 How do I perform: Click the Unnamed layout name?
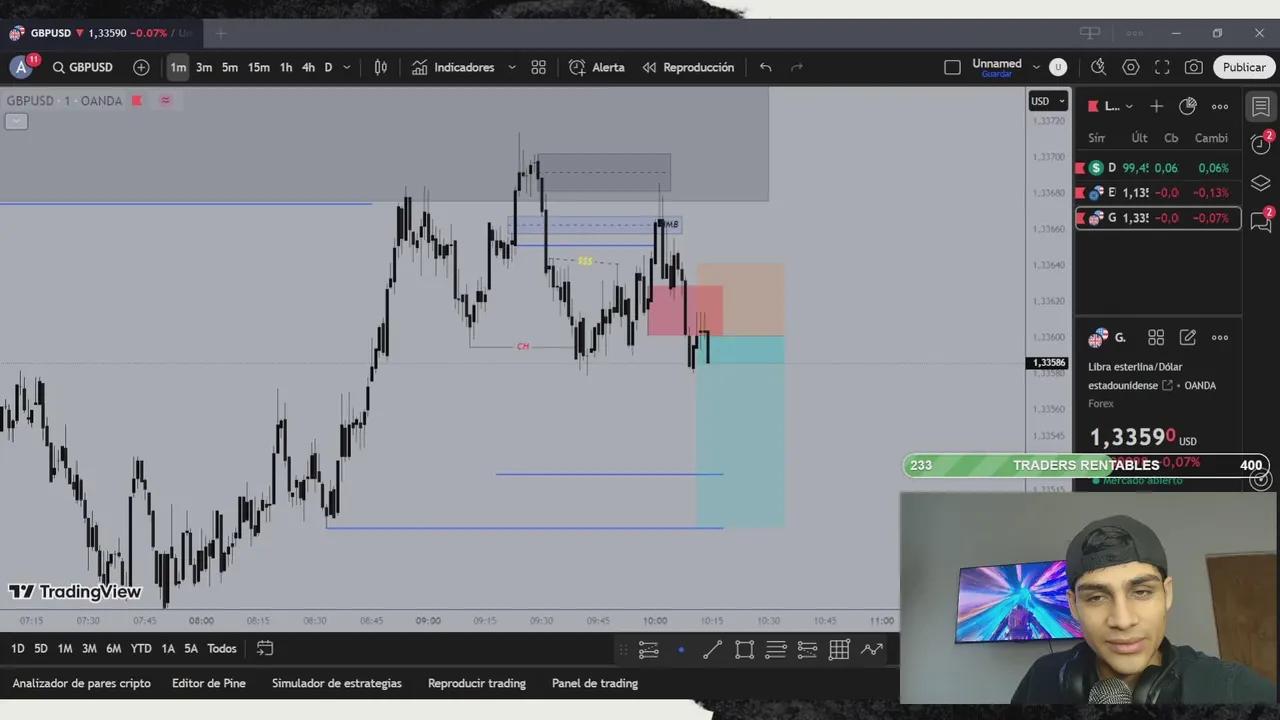tap(997, 64)
